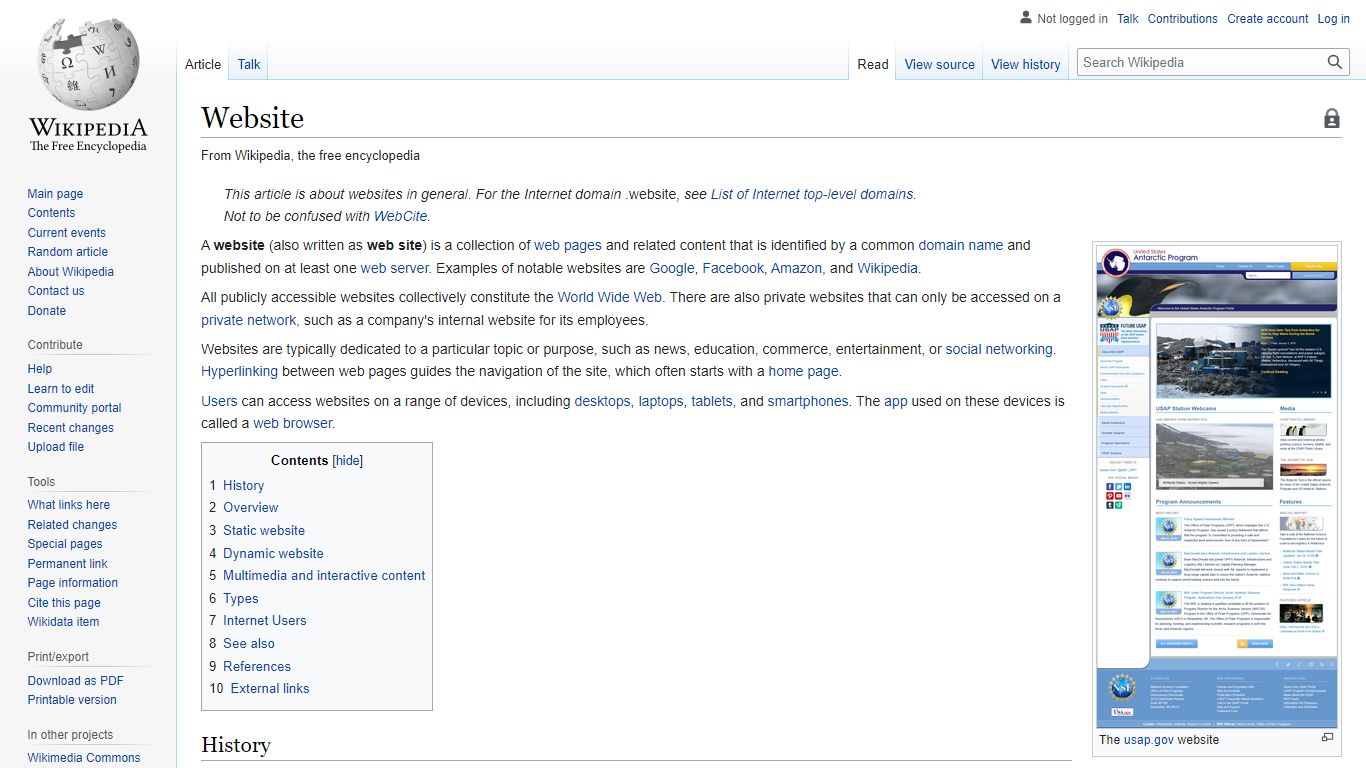Jump to Multimedia and interactive content

pyautogui.click(x=324, y=576)
